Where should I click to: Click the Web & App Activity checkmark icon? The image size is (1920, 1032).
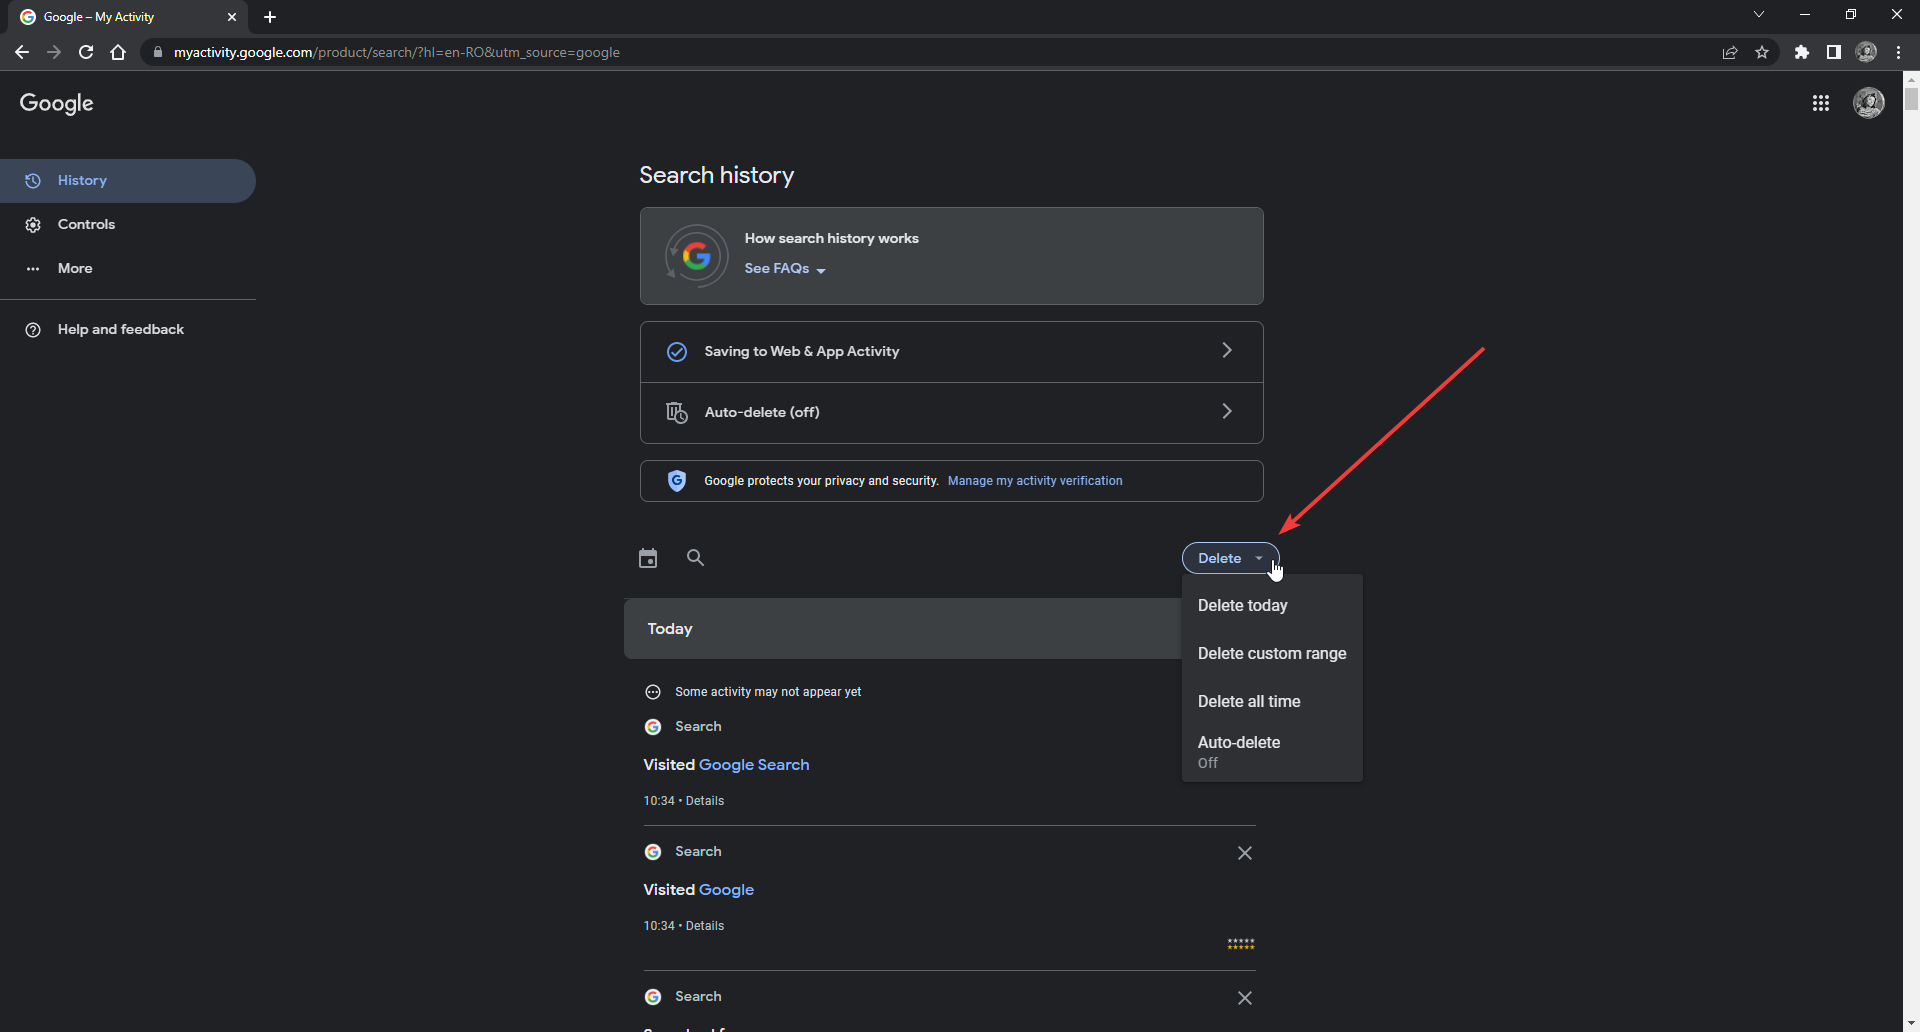tap(677, 352)
